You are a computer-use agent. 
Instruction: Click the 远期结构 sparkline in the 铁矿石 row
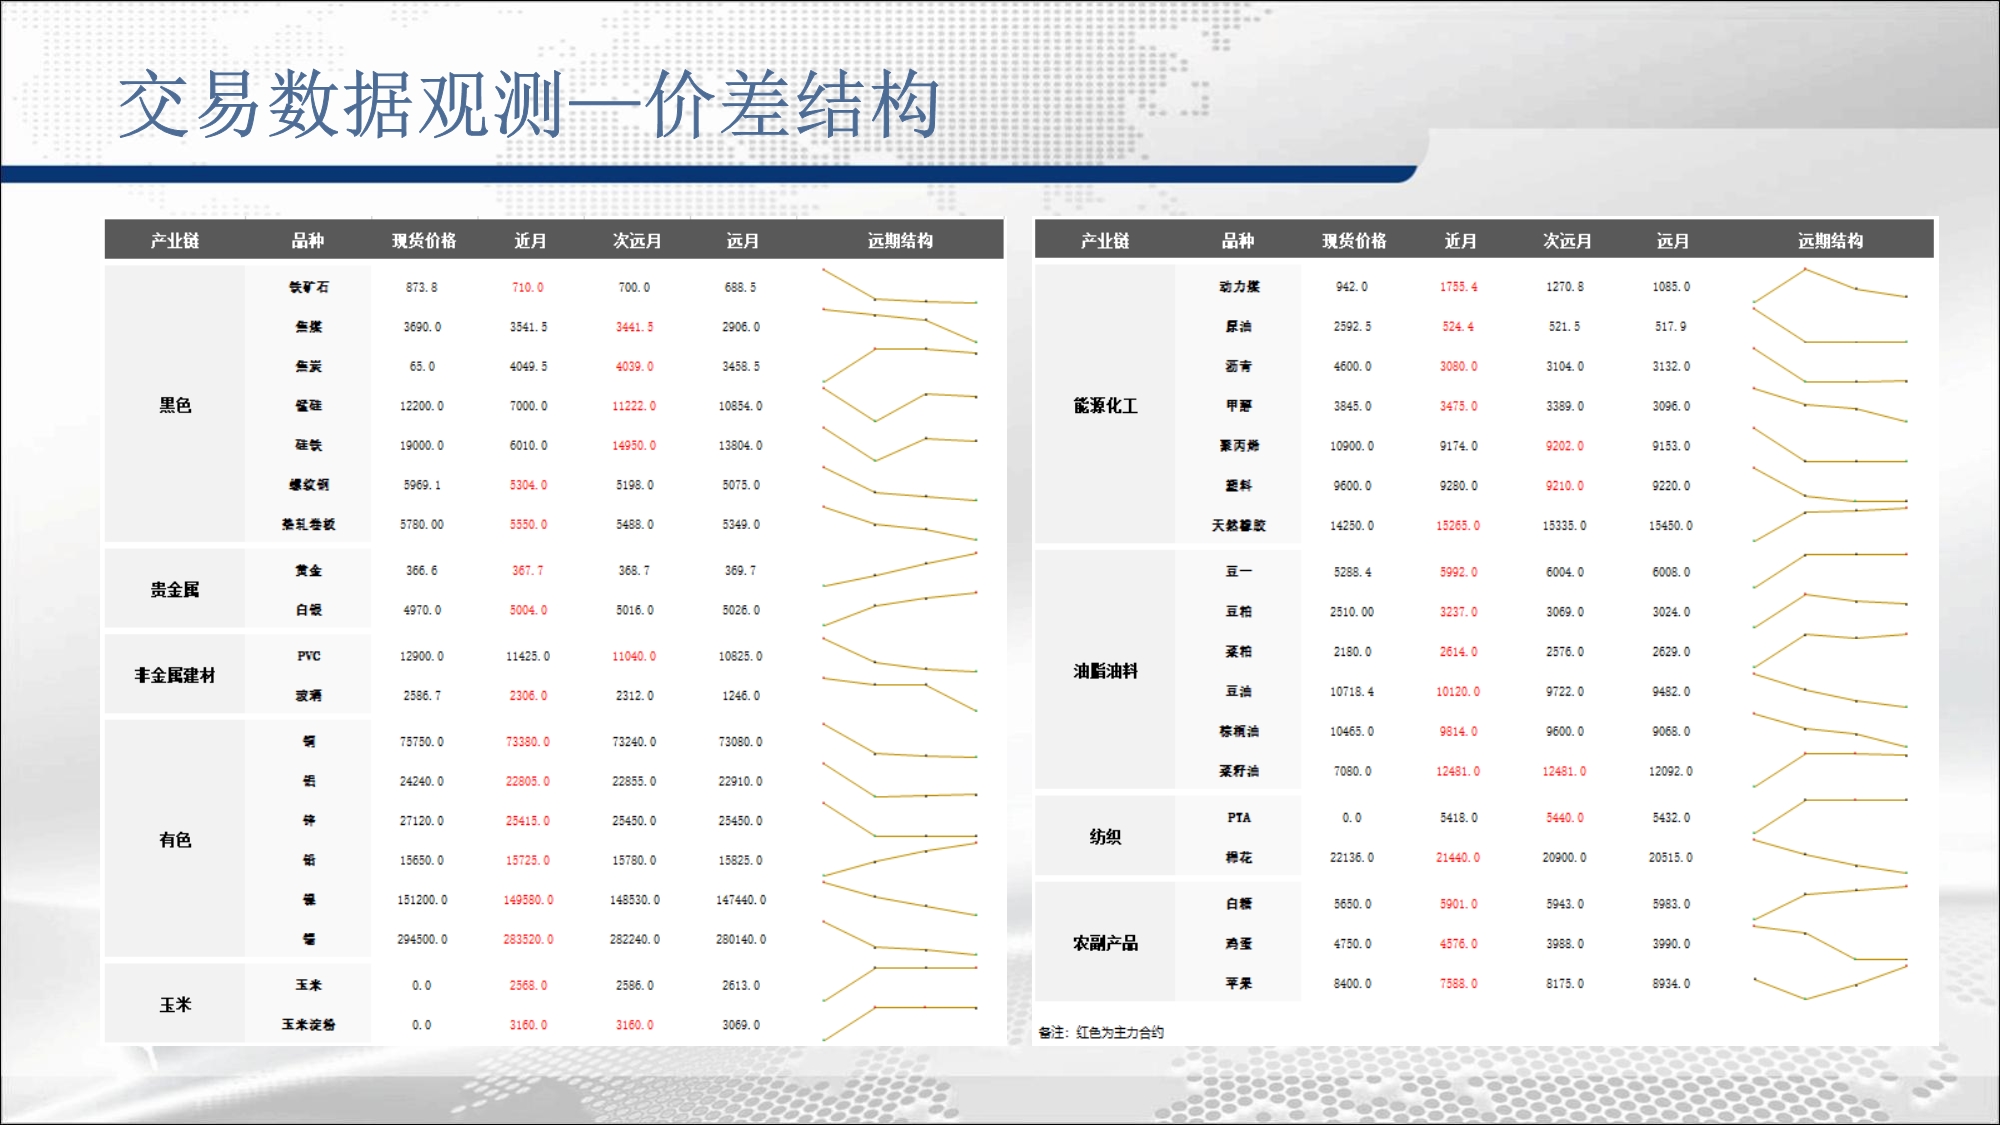[900, 286]
